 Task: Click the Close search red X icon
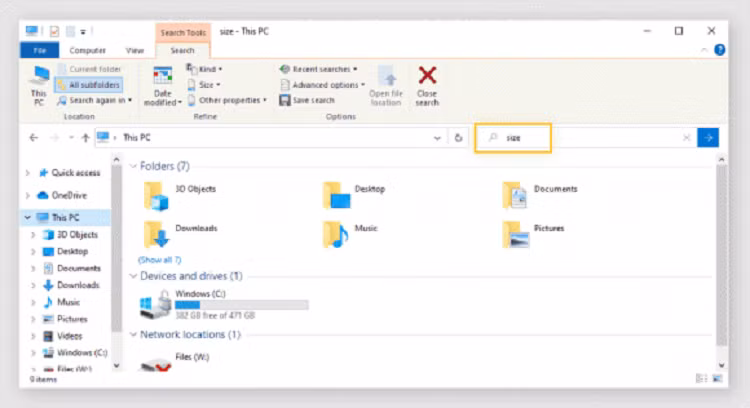[x=427, y=76]
